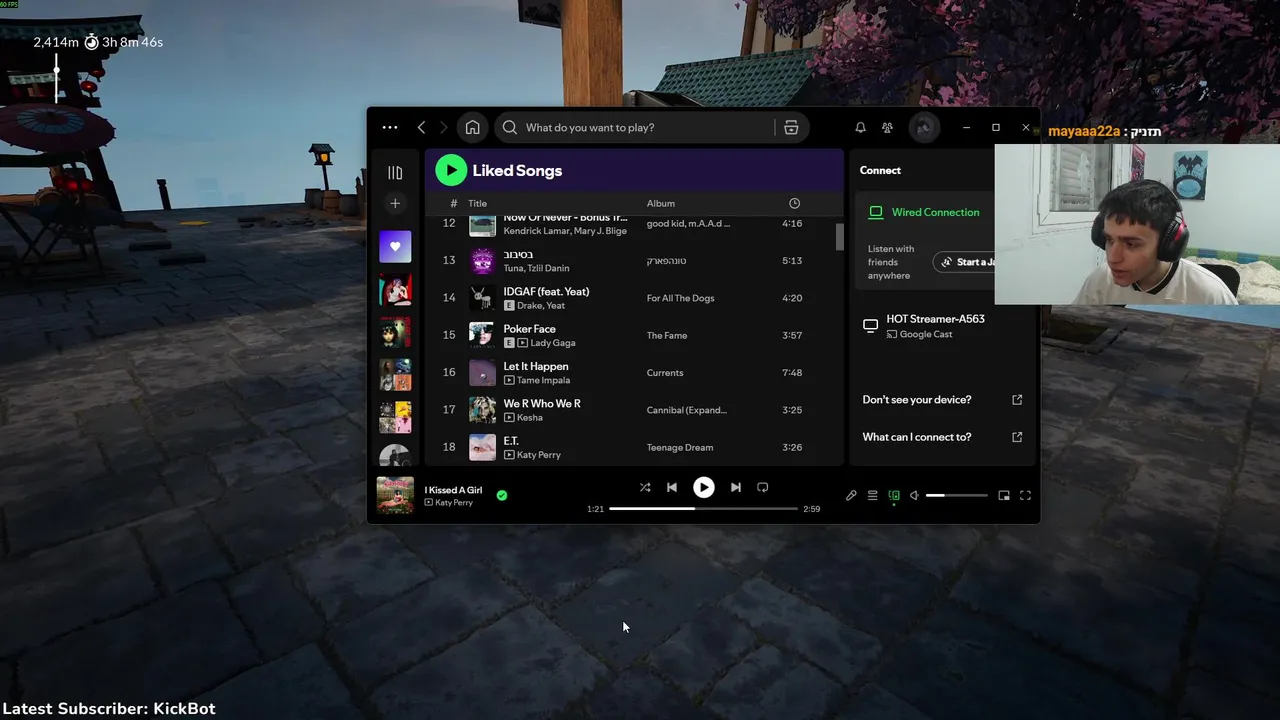Open artist link 'Kesha'
The width and height of the screenshot is (1280, 720).
coord(530,418)
